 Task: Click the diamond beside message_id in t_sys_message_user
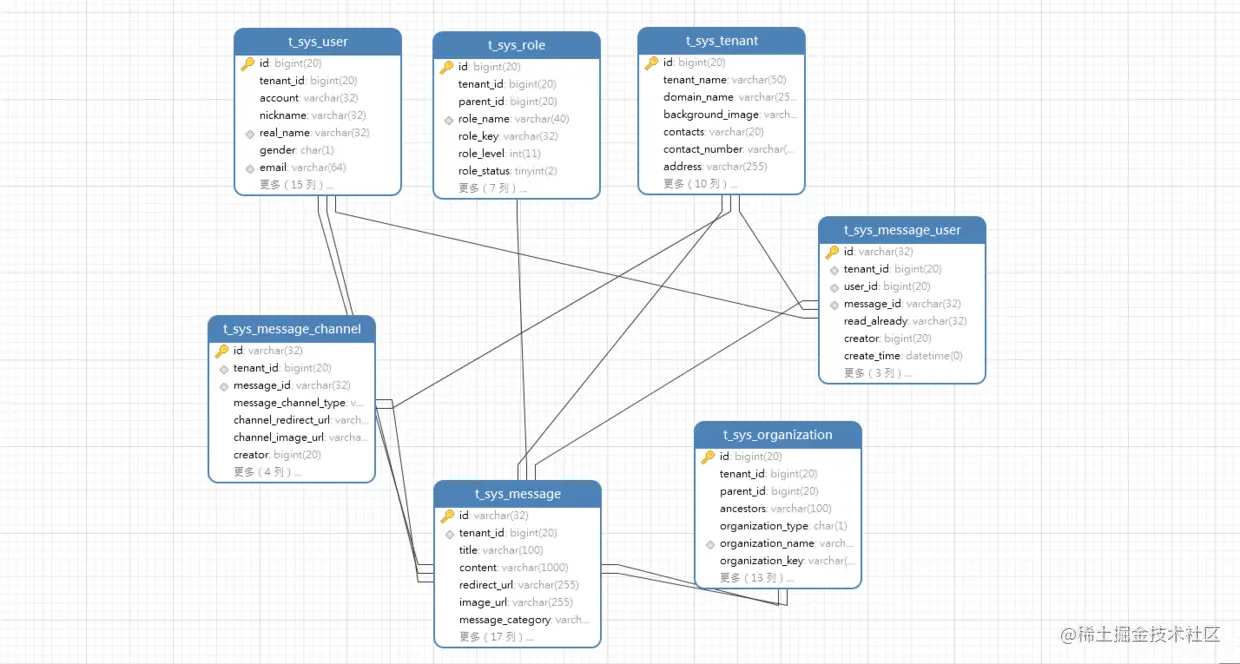pos(834,304)
